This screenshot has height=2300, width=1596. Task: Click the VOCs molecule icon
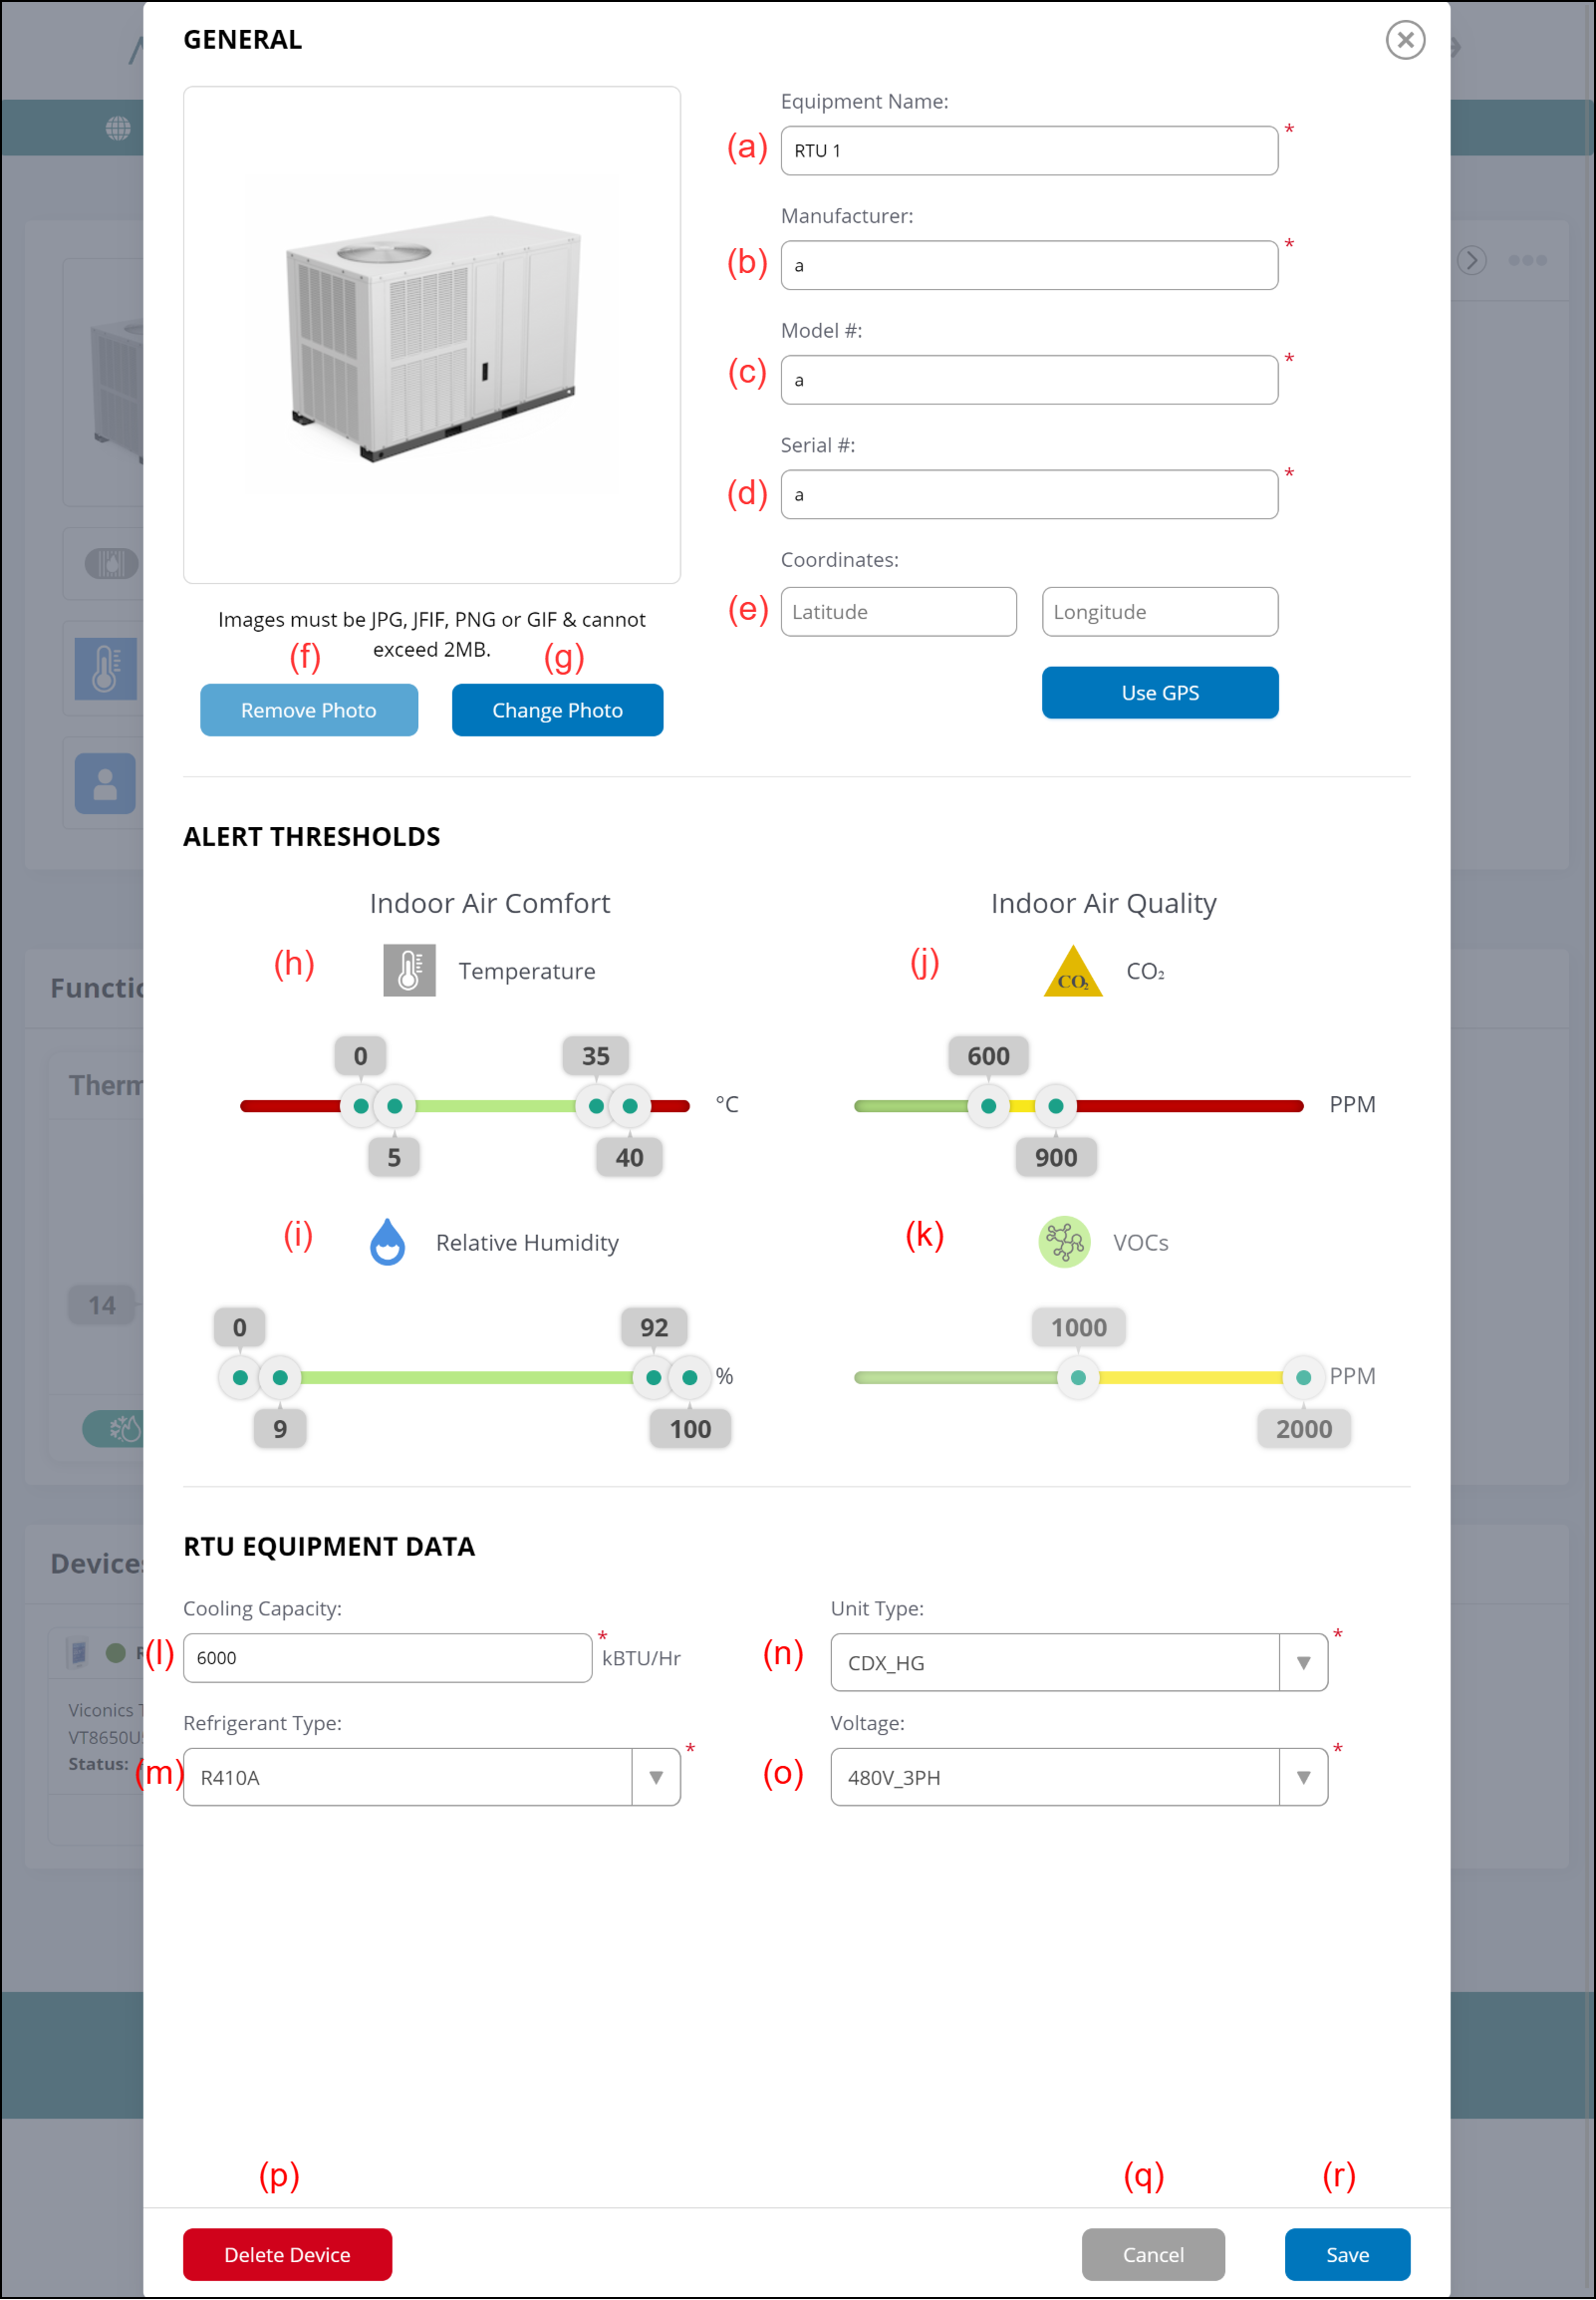[1064, 1242]
